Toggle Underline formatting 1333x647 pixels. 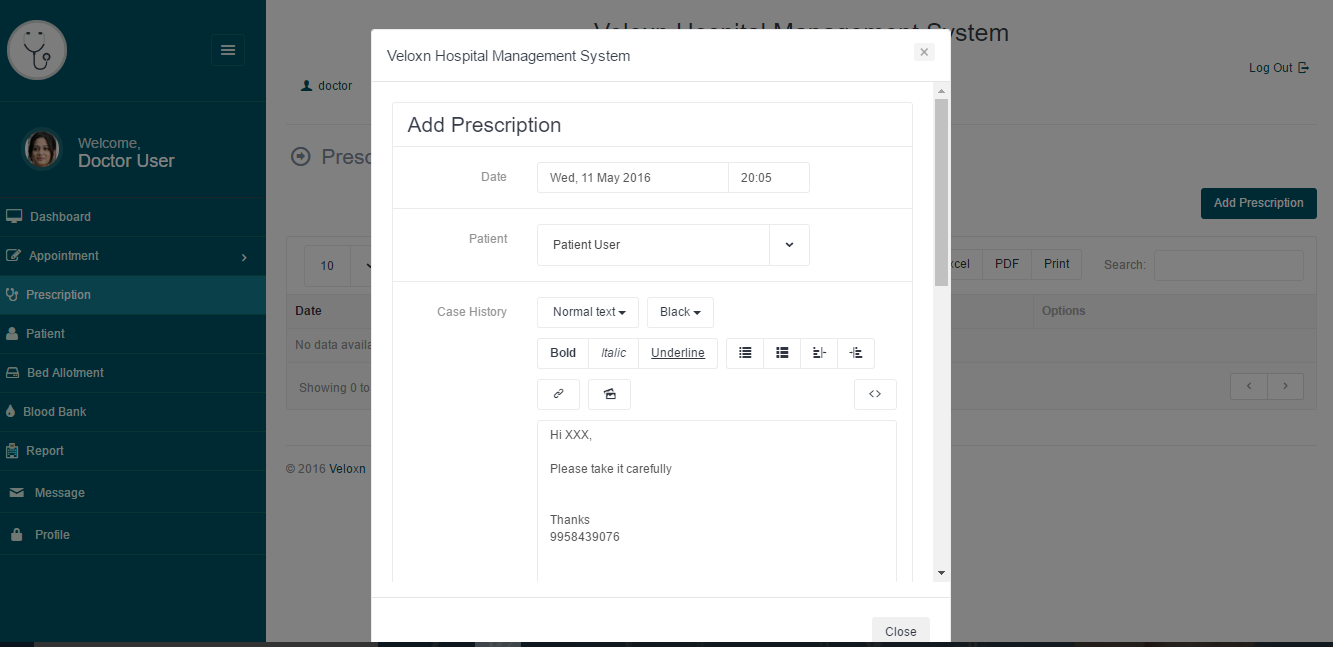(677, 353)
